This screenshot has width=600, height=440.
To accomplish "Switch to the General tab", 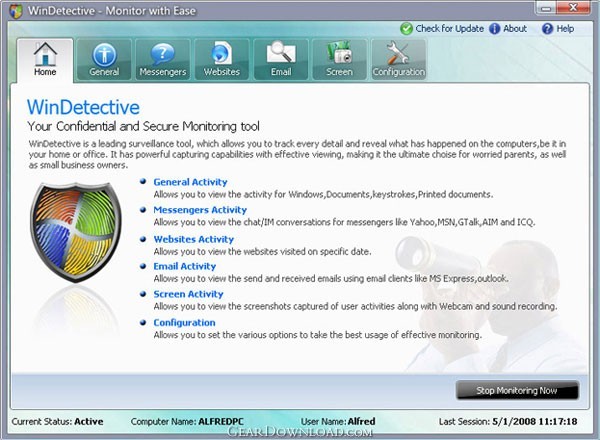I will pos(104,60).
